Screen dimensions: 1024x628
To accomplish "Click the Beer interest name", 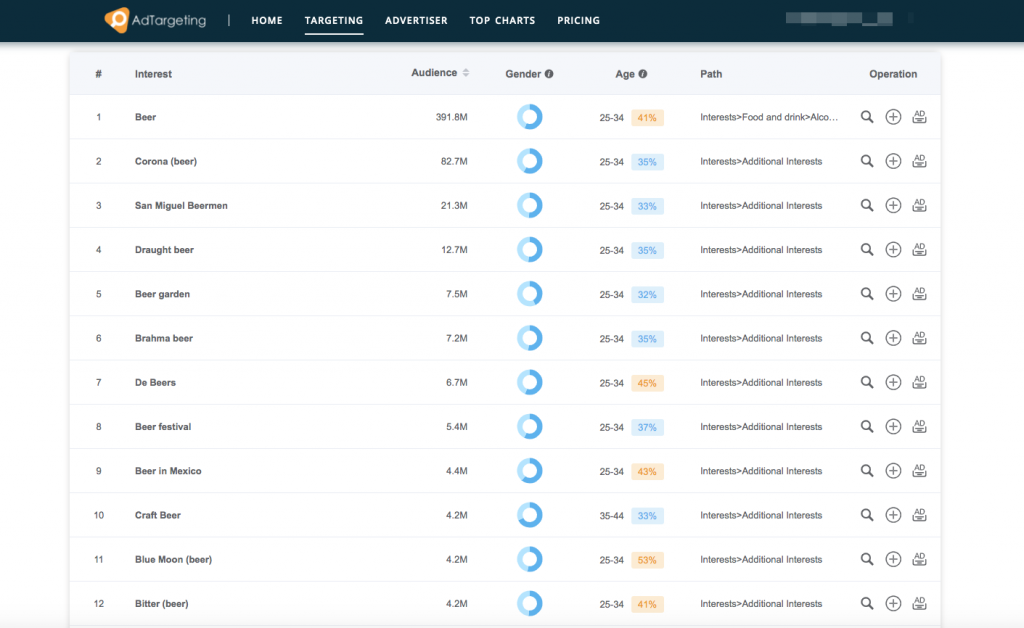I will [146, 118].
